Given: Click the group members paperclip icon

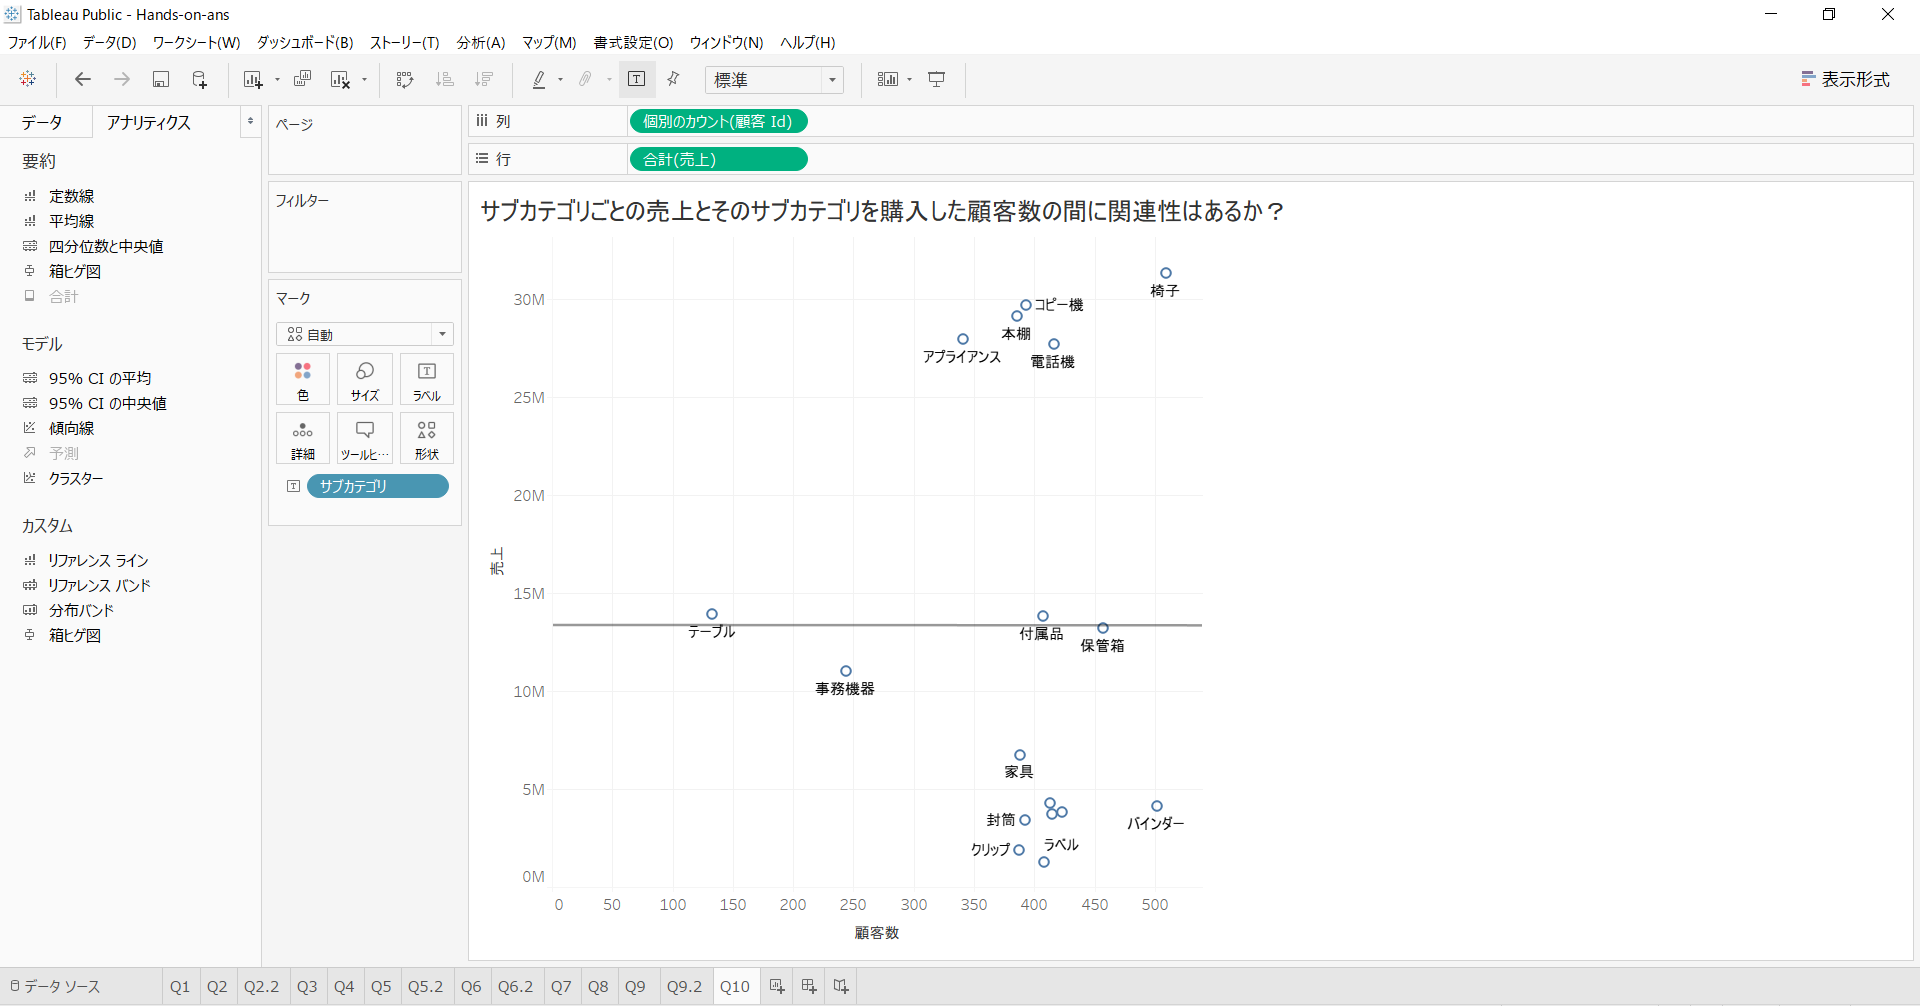Looking at the screenshot, I should [585, 79].
